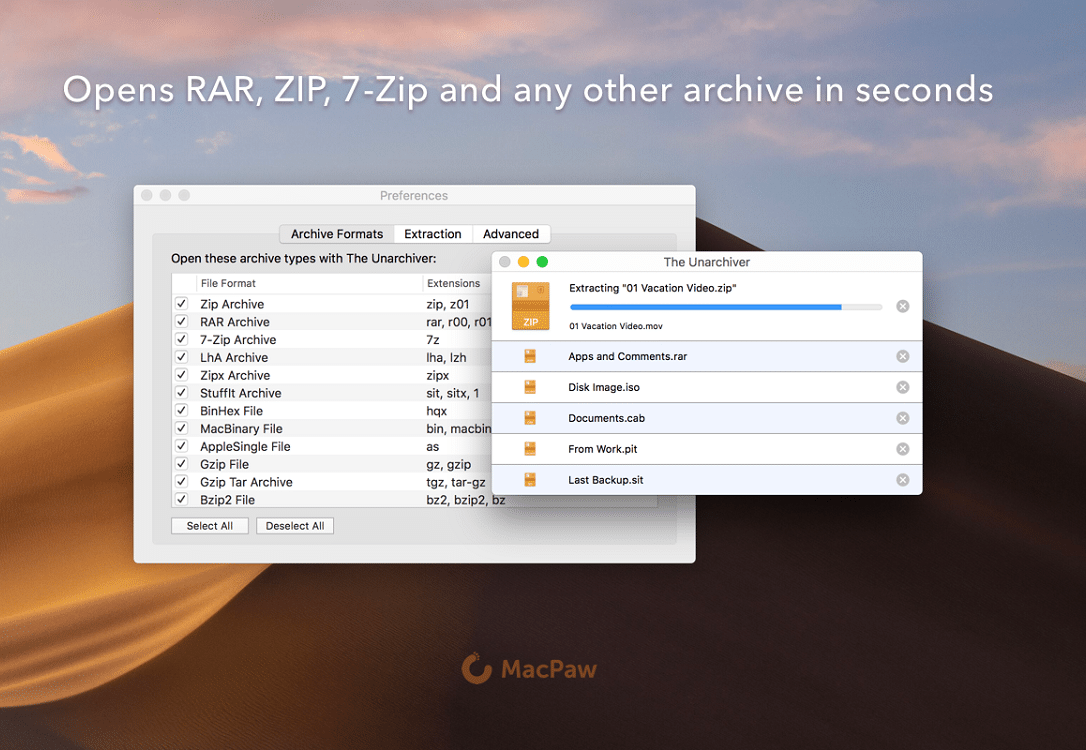This screenshot has height=750, width=1086.
Task: Cancel extracting 01 Vacation Video.zip
Action: click(903, 306)
